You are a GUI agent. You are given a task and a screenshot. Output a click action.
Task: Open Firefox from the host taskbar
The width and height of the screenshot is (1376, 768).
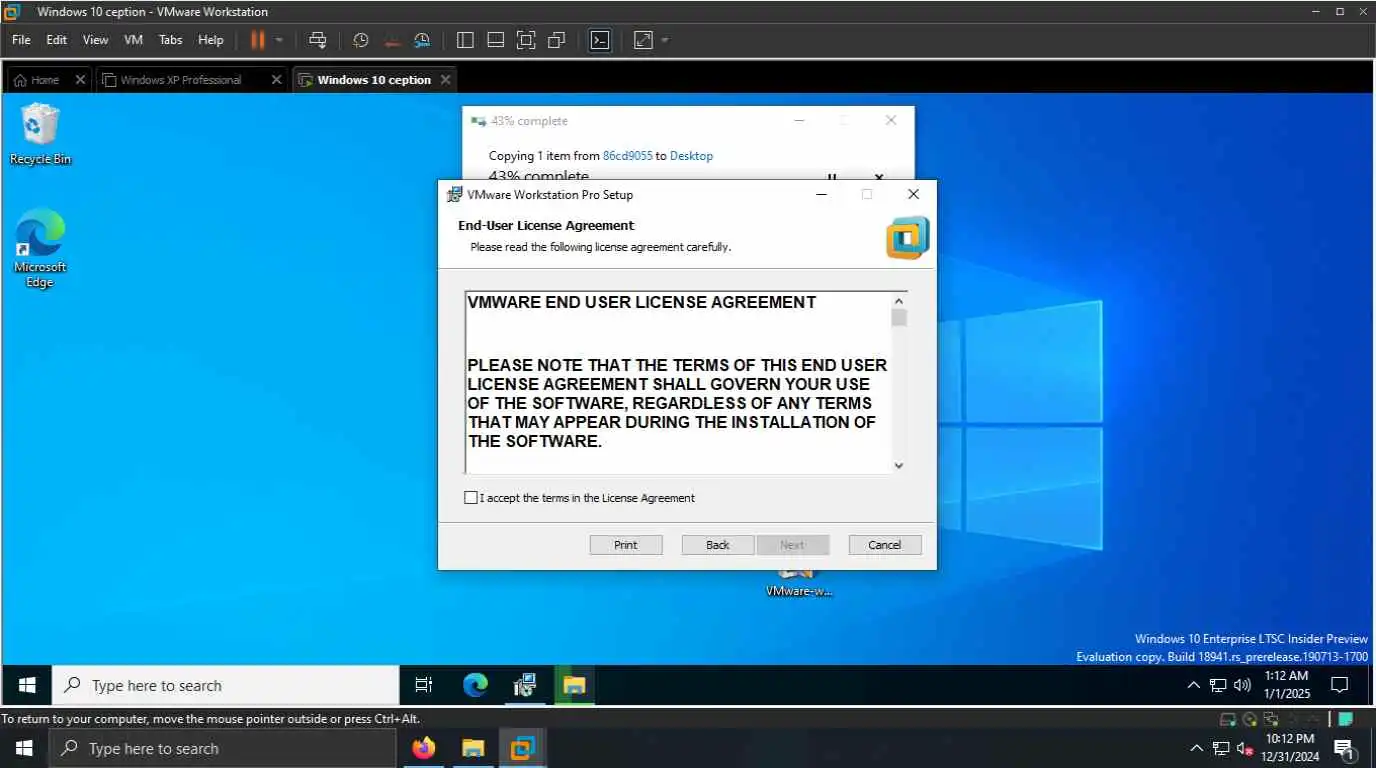coord(424,748)
